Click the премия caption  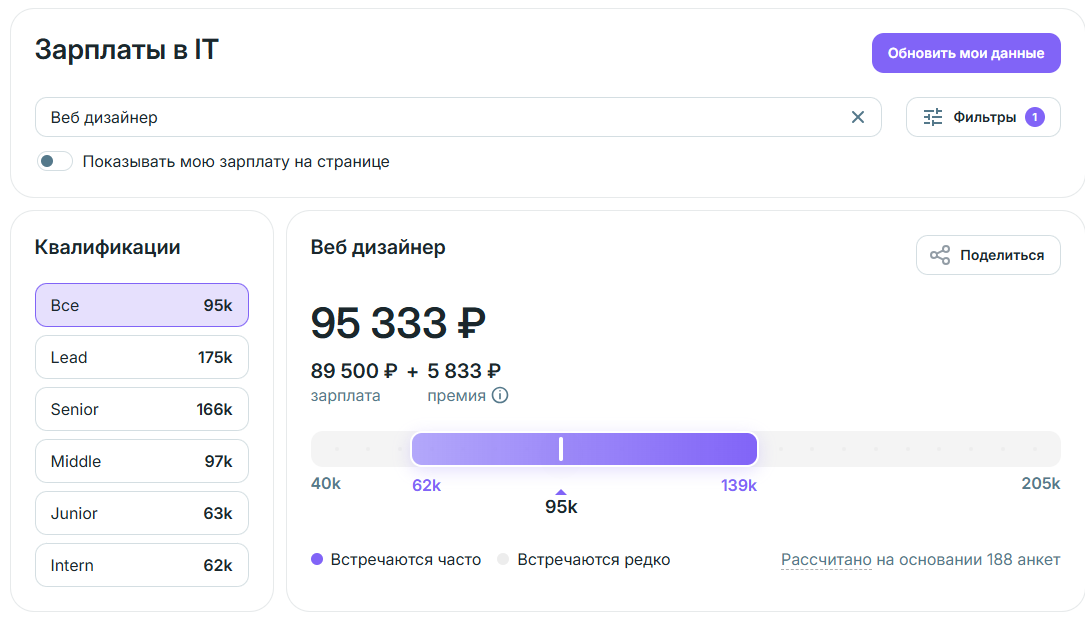pos(456,396)
